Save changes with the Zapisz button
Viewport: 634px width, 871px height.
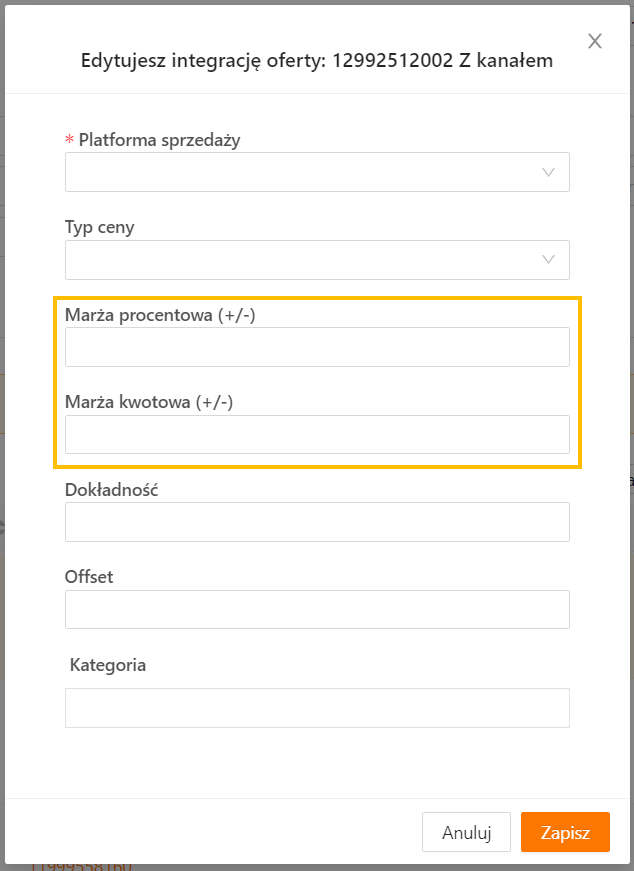565,832
